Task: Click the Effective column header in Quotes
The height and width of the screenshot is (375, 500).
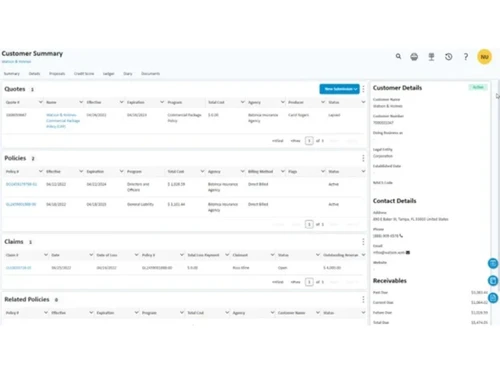Action: [x=94, y=102]
